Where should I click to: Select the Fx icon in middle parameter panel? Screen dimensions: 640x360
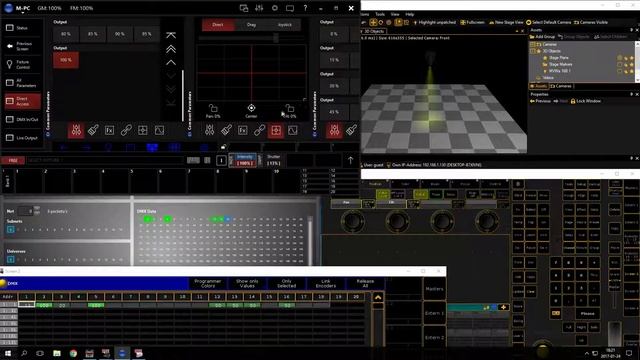click(x=242, y=130)
